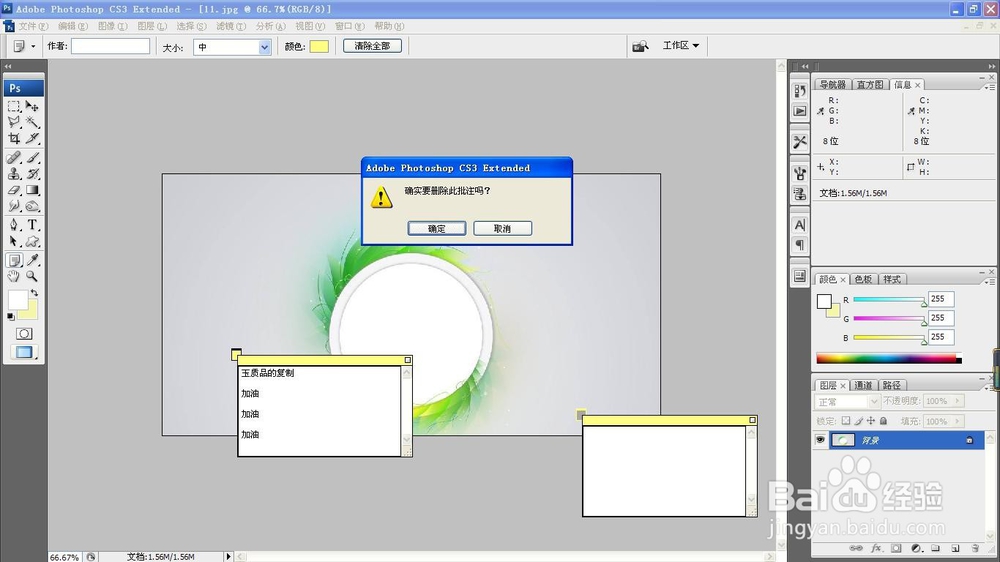Create a new layer in Layers panel

click(955, 548)
